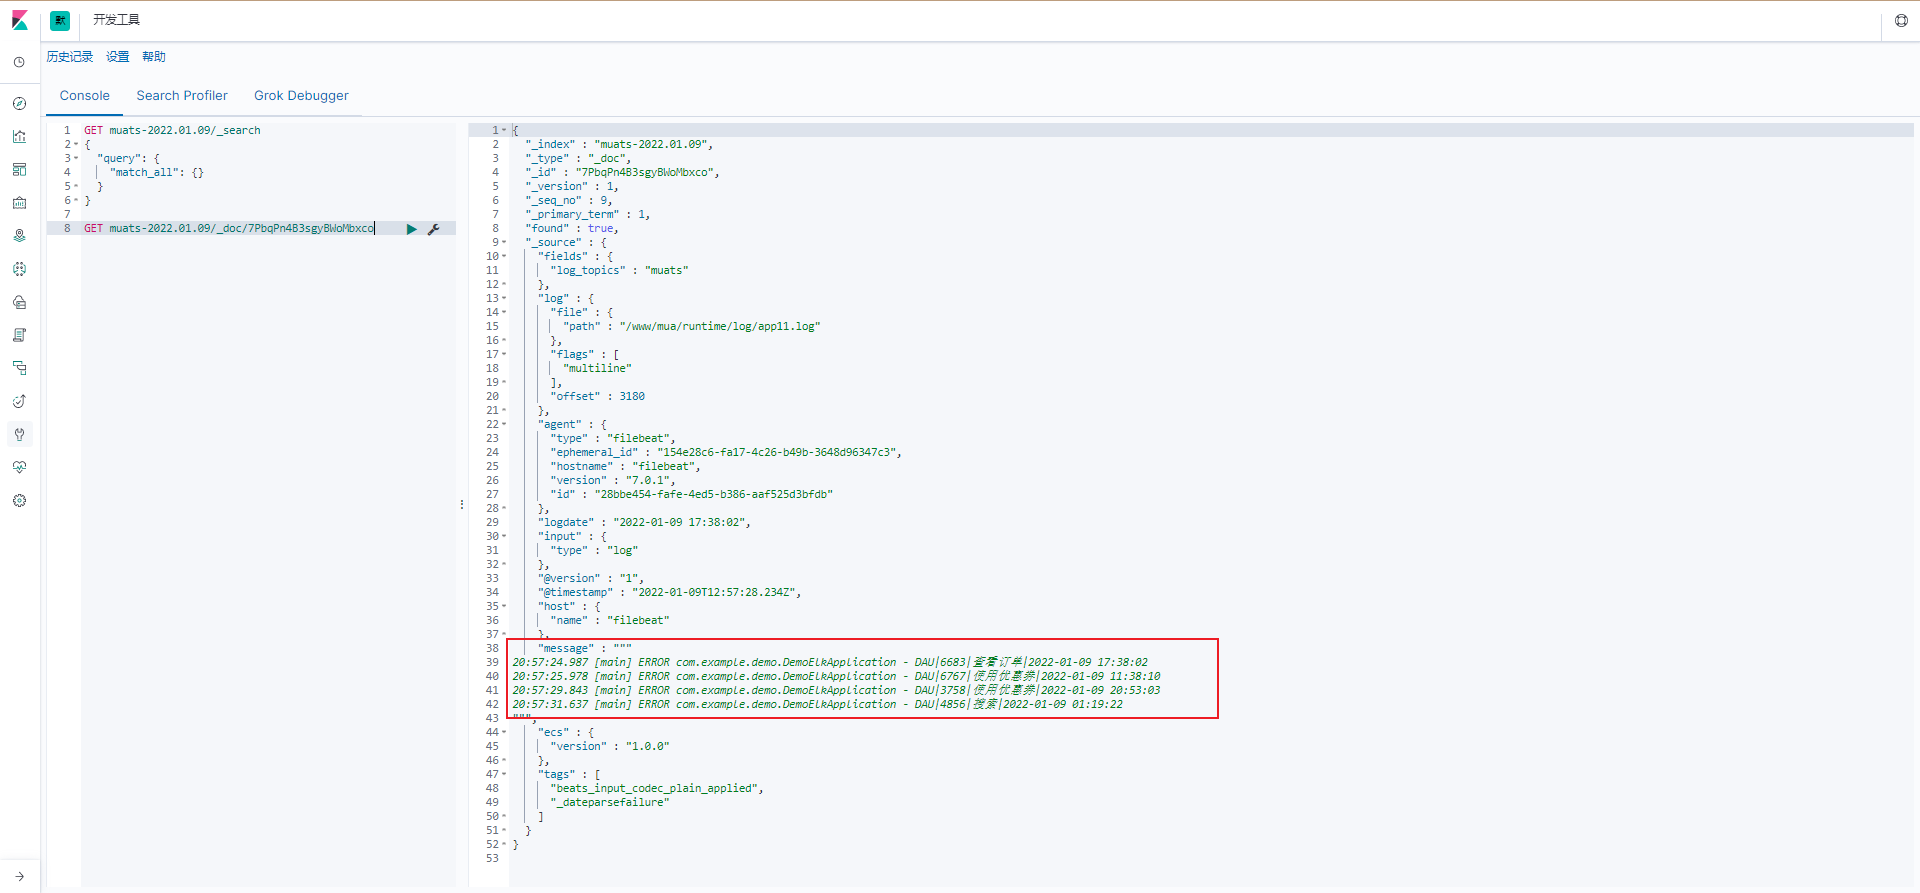The height and width of the screenshot is (893, 1920).
Task: Collapse the "log" fold at output line 13
Action: (504, 298)
